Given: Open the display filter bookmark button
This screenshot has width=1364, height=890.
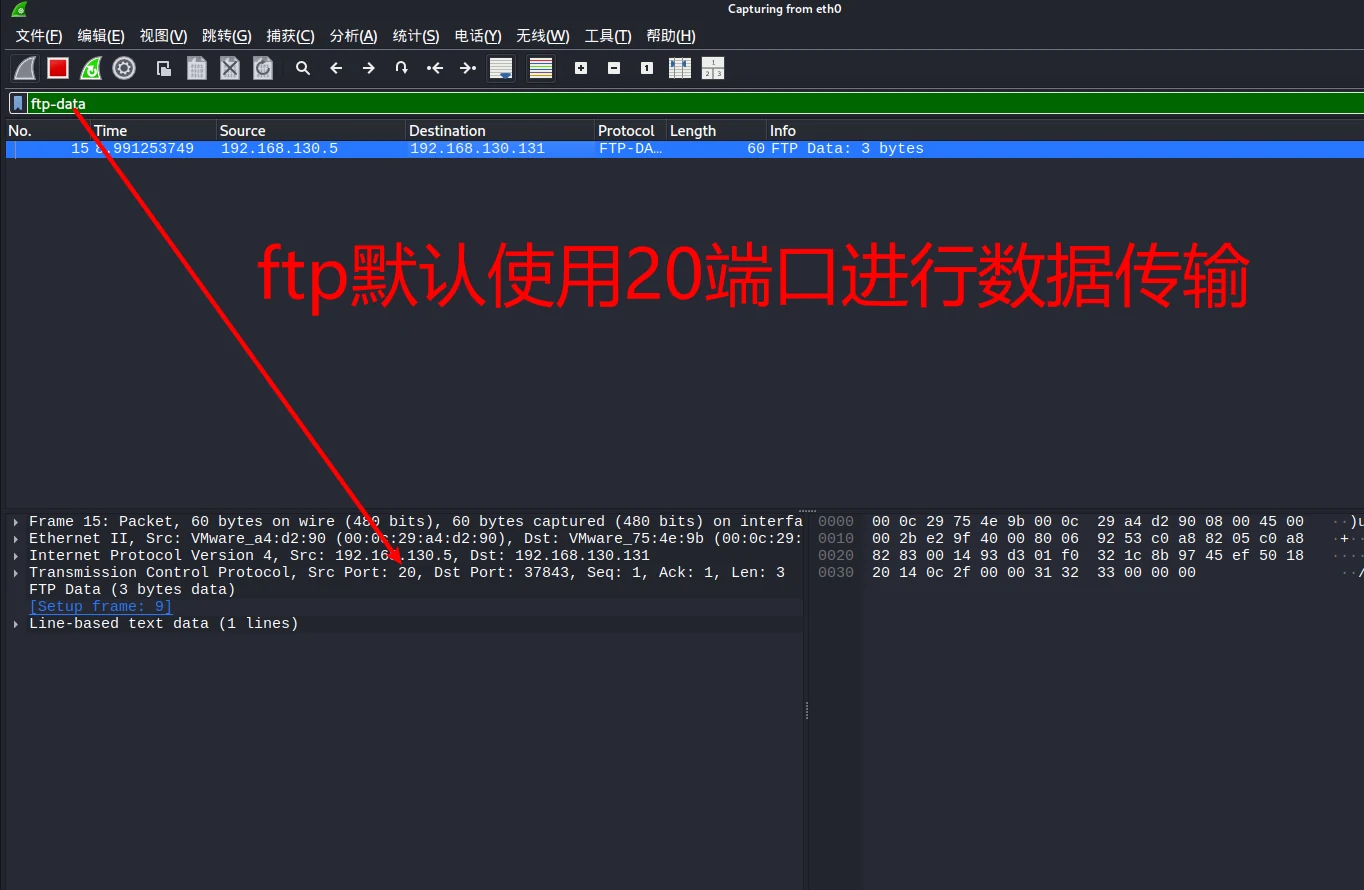Looking at the screenshot, I should click(x=18, y=103).
